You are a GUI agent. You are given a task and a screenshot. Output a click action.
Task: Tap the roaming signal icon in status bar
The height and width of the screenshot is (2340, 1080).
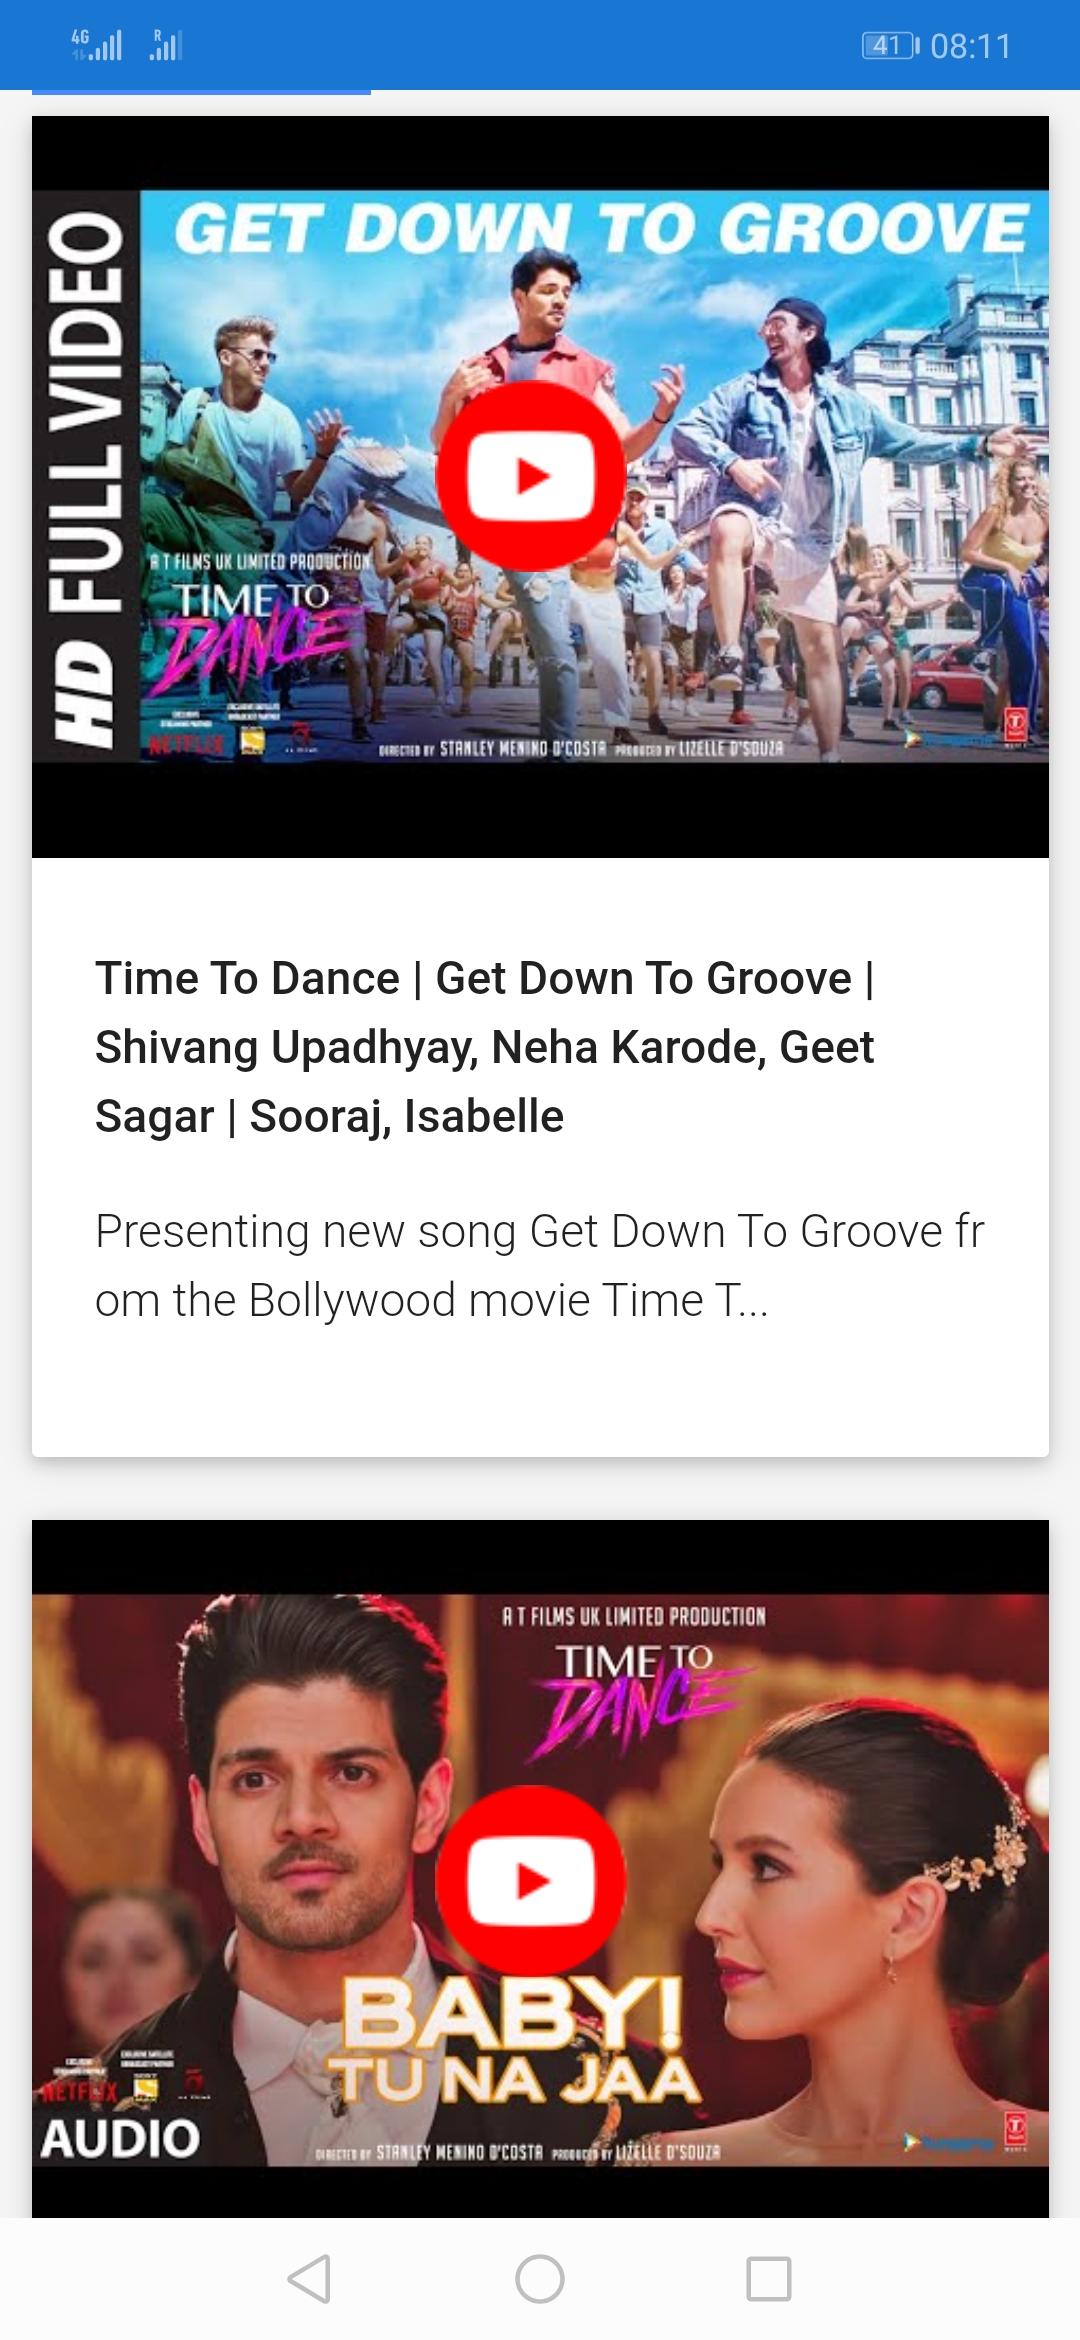pos(166,45)
